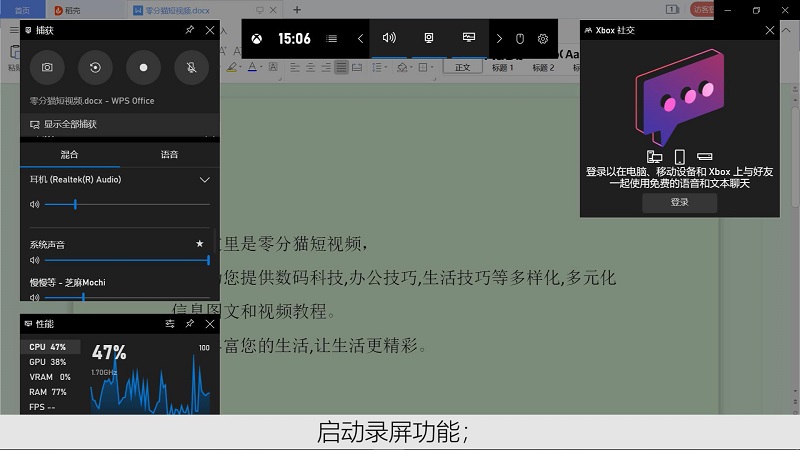Mute the headphone output speaker icon
Image resolution: width=800 pixels, height=450 pixels.
pyautogui.click(x=34, y=205)
